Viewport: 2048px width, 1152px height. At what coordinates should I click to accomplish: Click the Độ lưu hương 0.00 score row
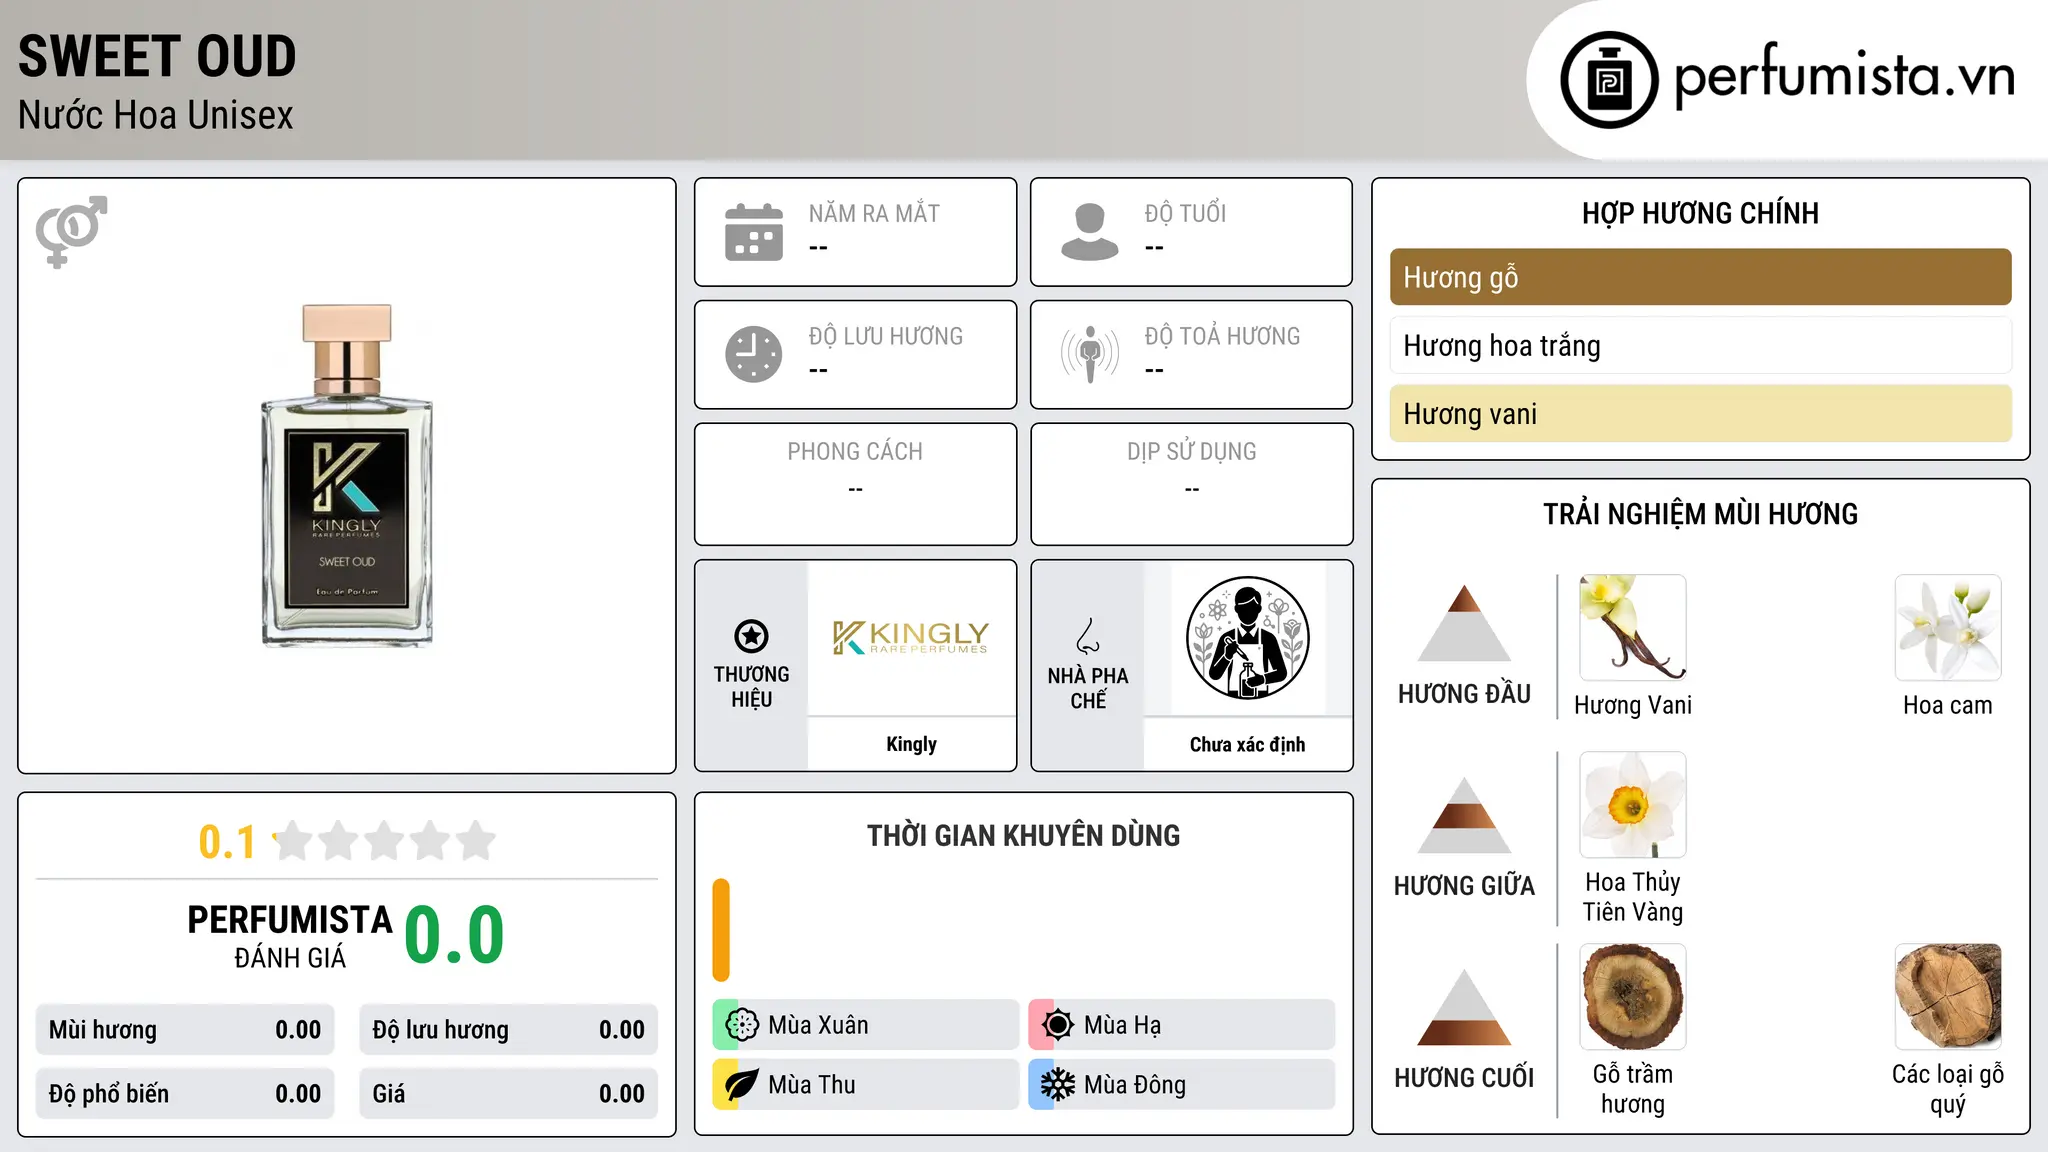tap(509, 1030)
